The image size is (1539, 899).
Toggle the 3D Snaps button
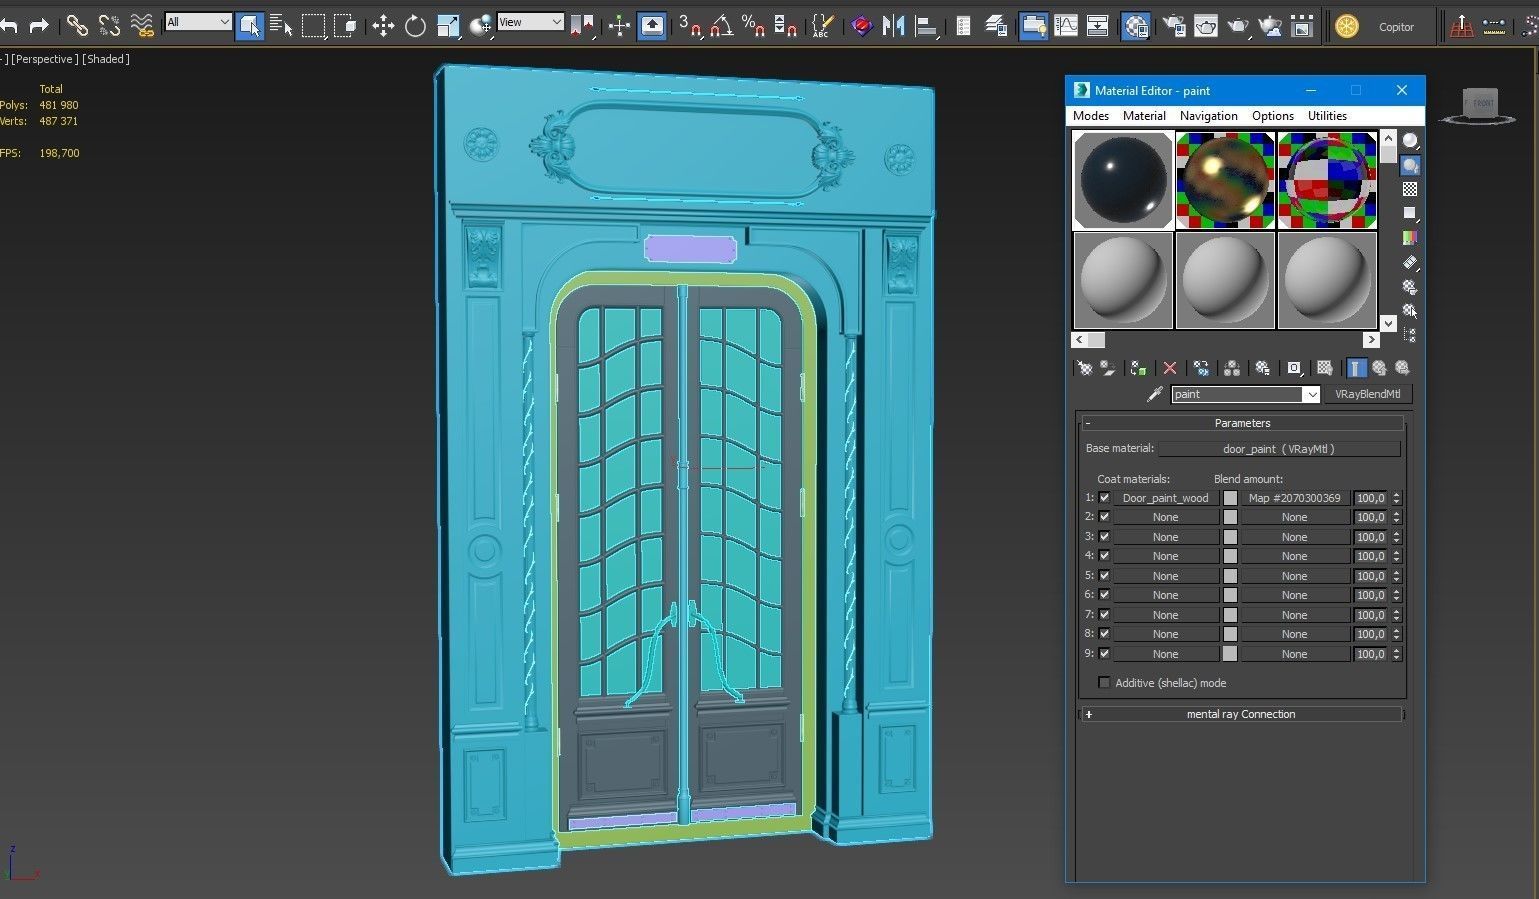689,26
